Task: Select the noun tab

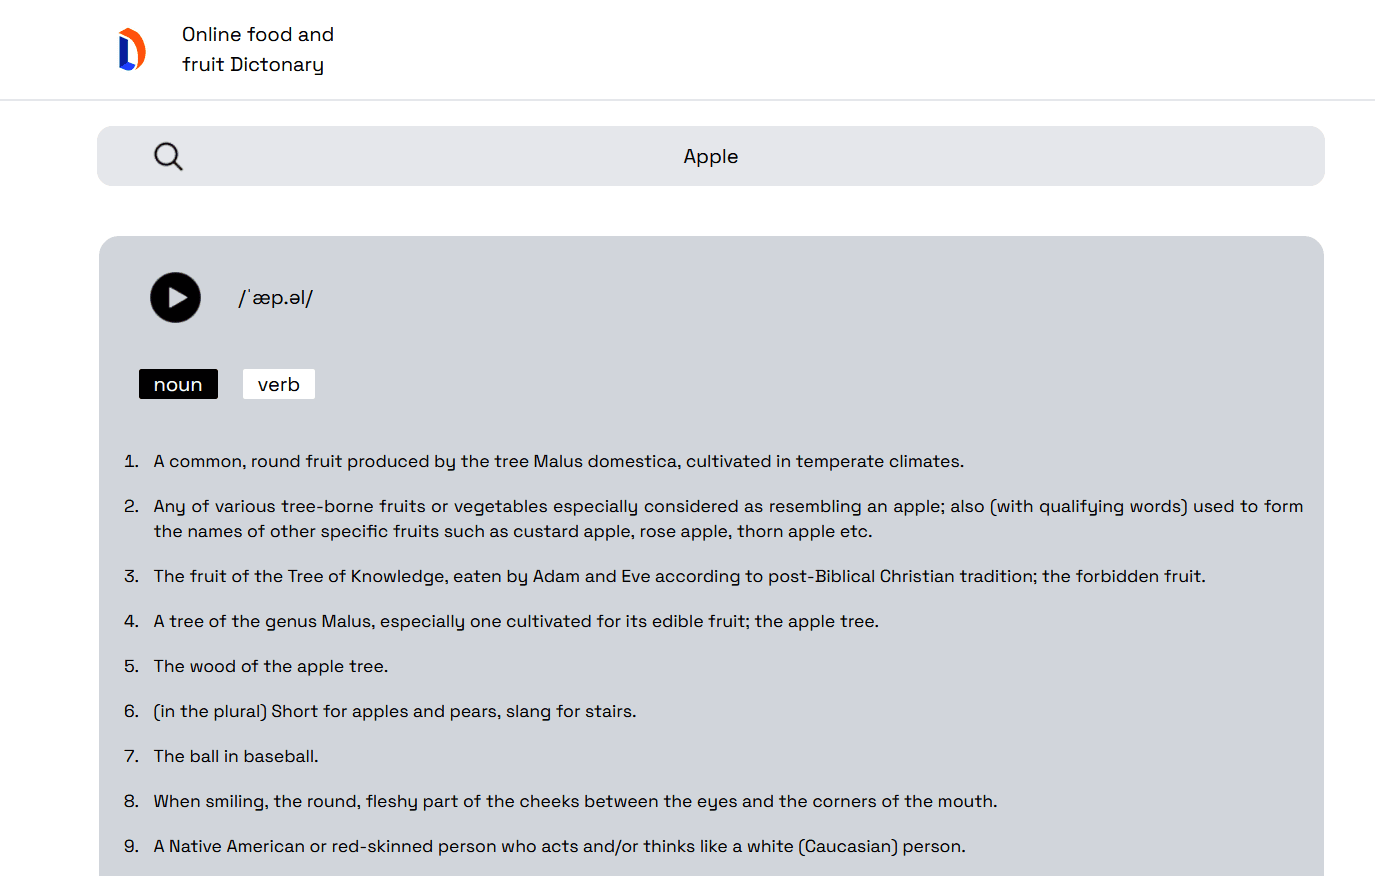Action: click(x=178, y=384)
